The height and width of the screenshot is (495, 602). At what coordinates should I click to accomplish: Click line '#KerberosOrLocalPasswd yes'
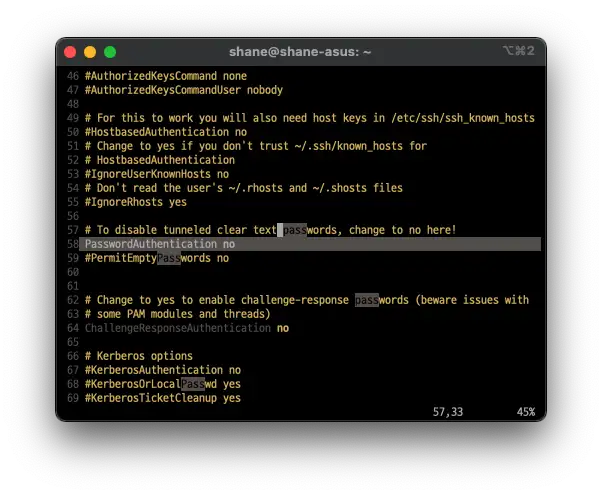click(163, 384)
